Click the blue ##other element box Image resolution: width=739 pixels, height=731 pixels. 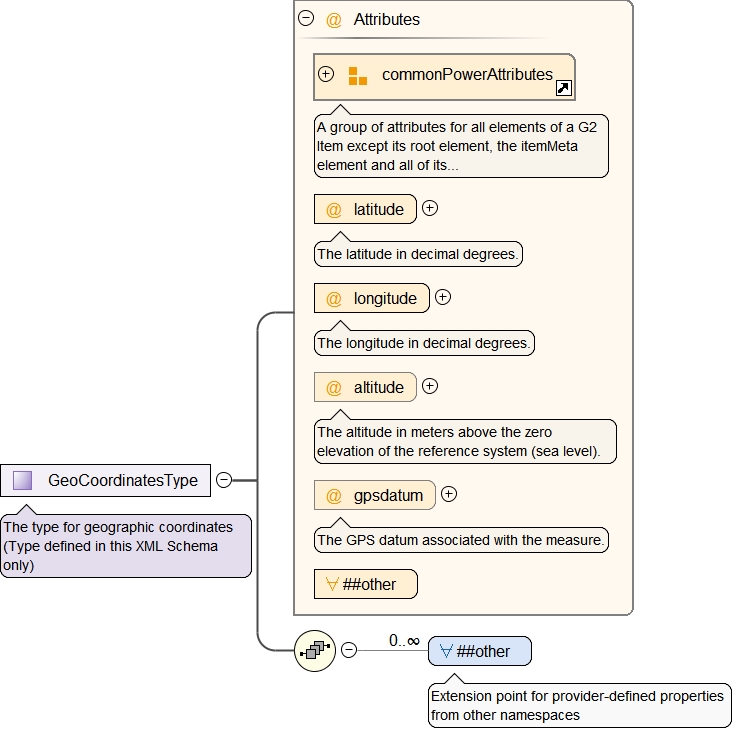pos(480,652)
